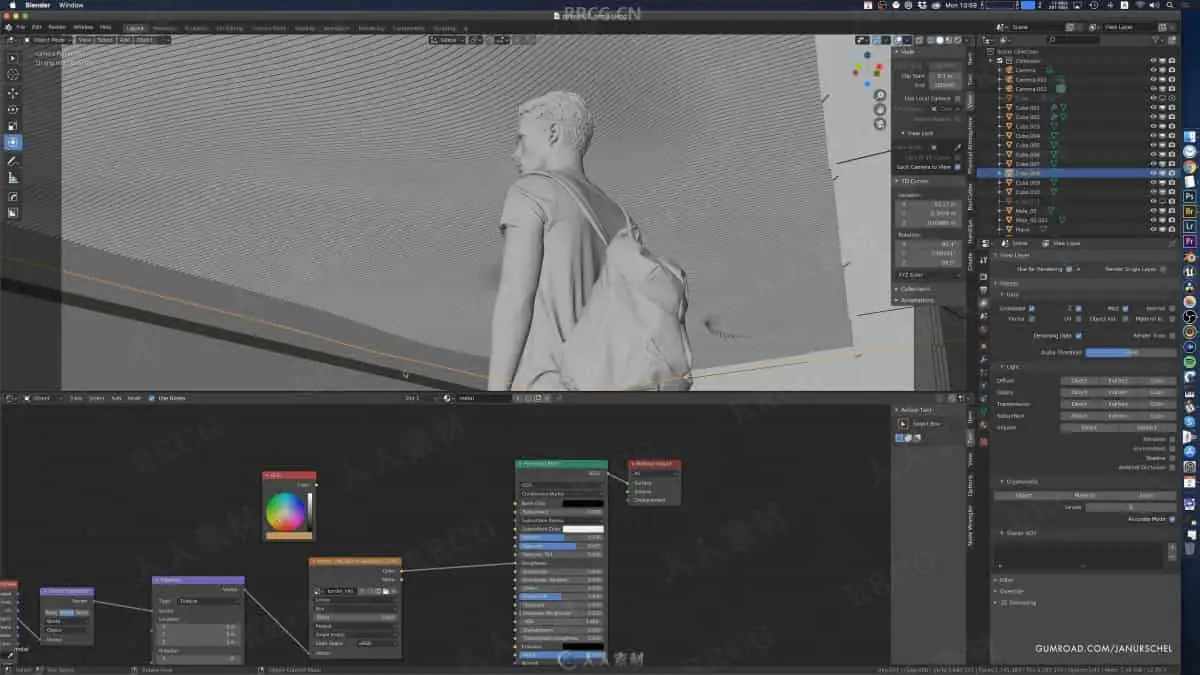1200x675 pixels.
Task: Click the viewport zoom magnifier gizmo
Action: 880,96
